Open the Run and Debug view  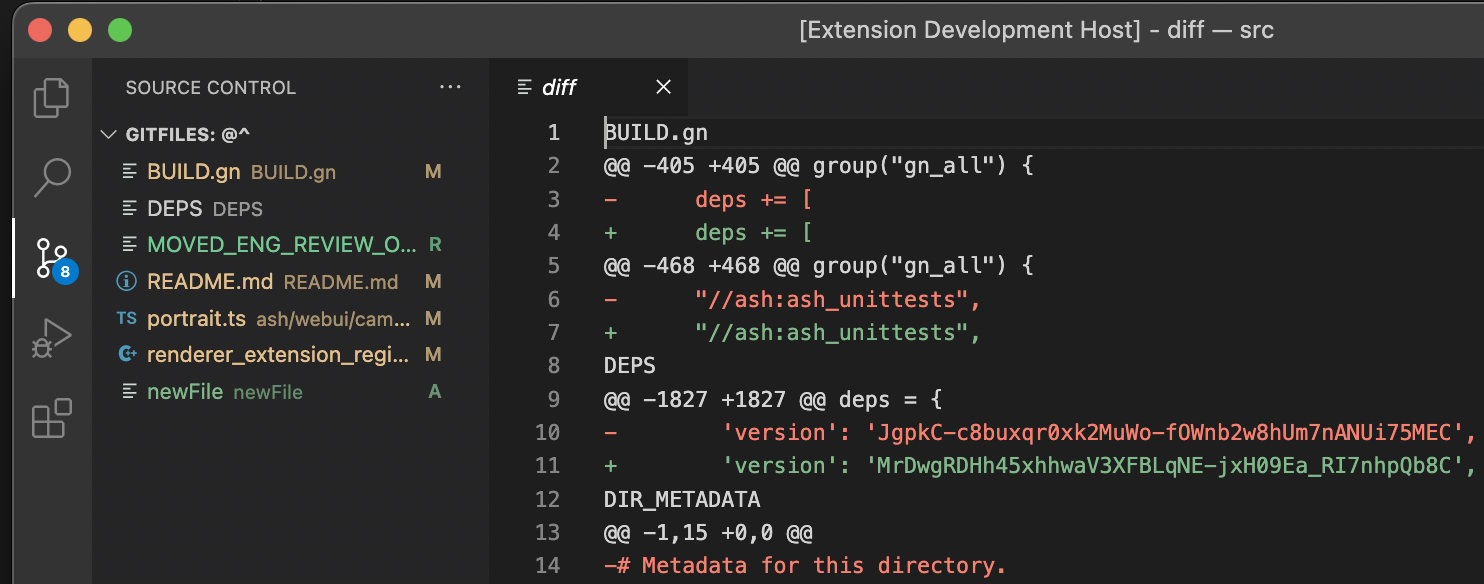pyautogui.click(x=51, y=339)
